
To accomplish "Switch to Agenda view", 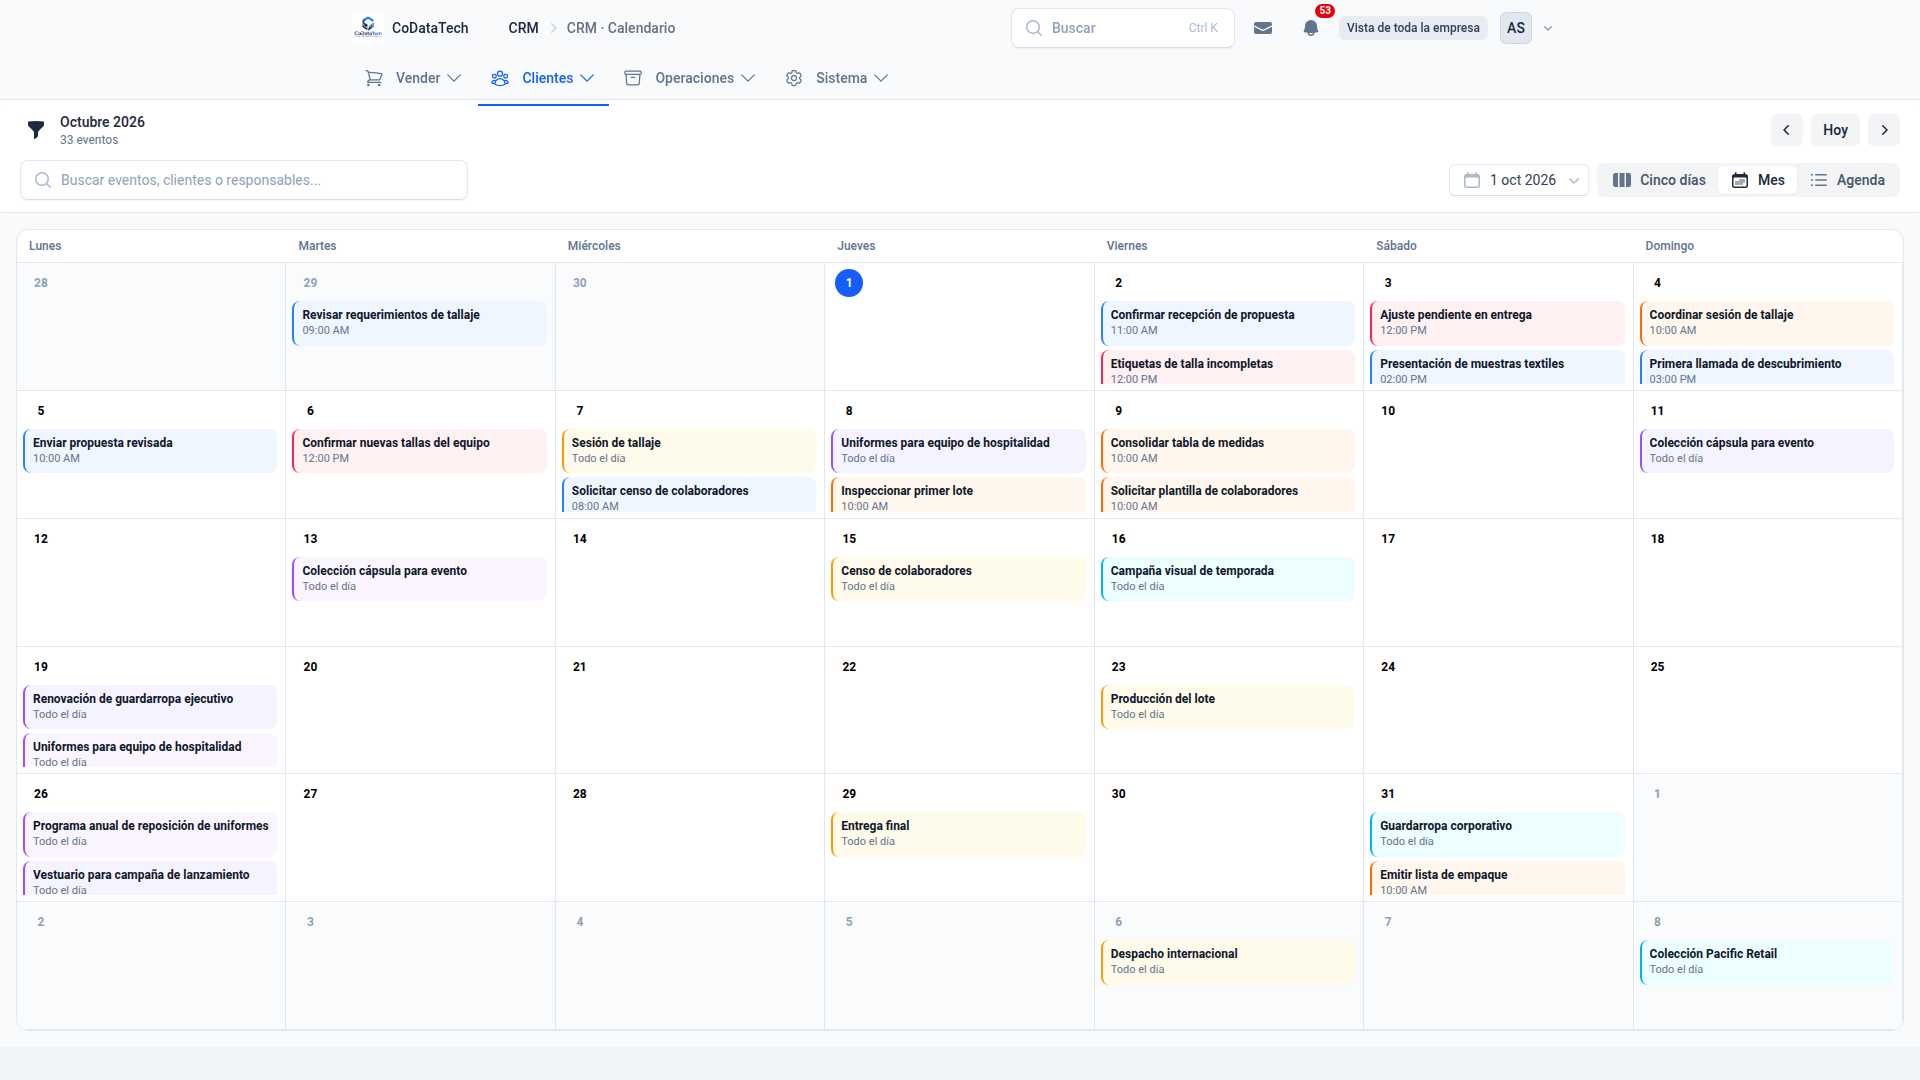I will pos(1848,180).
